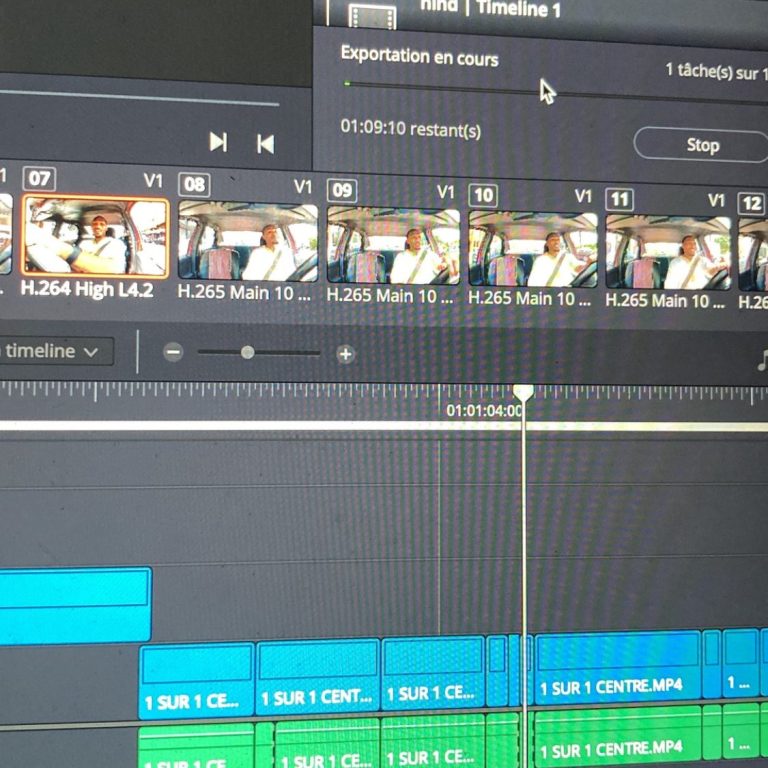Screen dimensions: 768x768
Task: Click the 01:01:04:00 timecode on the ruler
Action: coord(482,410)
